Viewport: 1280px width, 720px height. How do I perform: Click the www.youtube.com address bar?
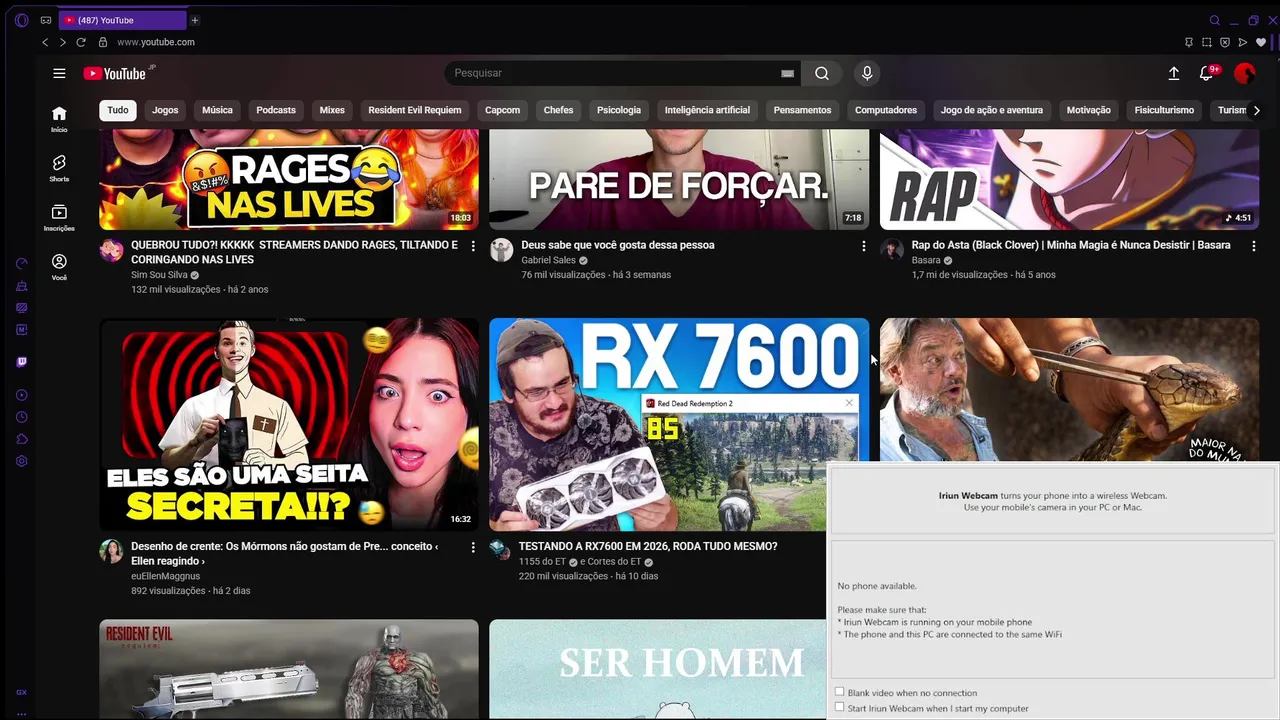coord(156,42)
